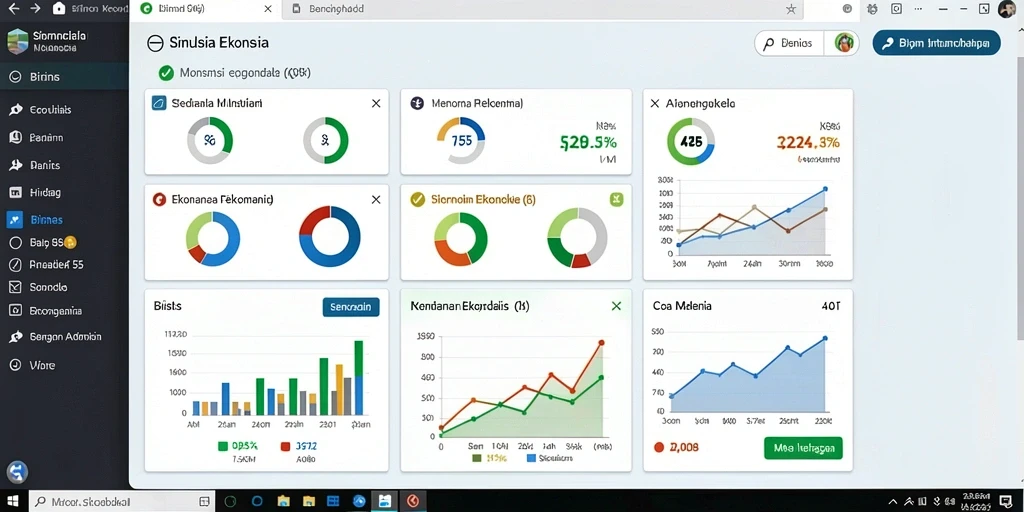Collapse the Sinulsia Ekonsia header circle
The width and height of the screenshot is (1024, 512).
pos(155,43)
